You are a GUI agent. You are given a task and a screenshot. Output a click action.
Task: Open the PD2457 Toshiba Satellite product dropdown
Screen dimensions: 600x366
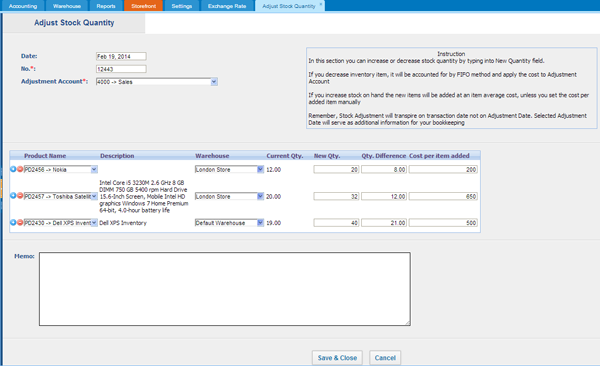pyautogui.click(x=94, y=196)
